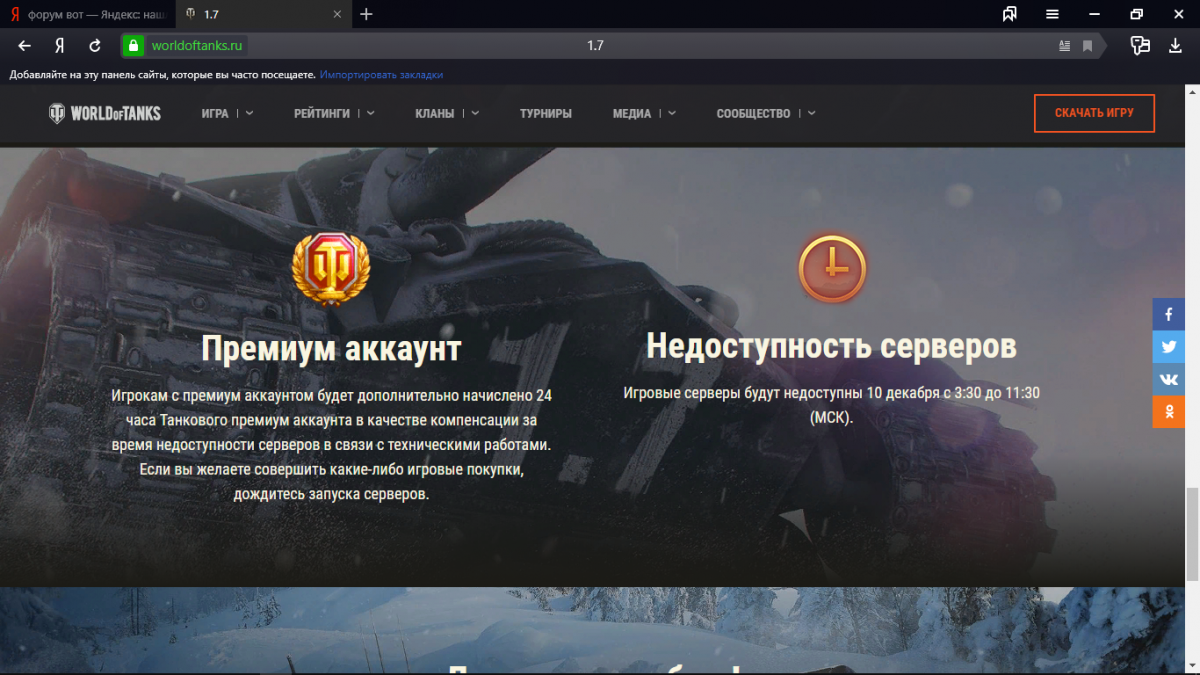Screen dimensions: 1200x675
Task: Open the МЕДИА menu
Action: [x=632, y=113]
